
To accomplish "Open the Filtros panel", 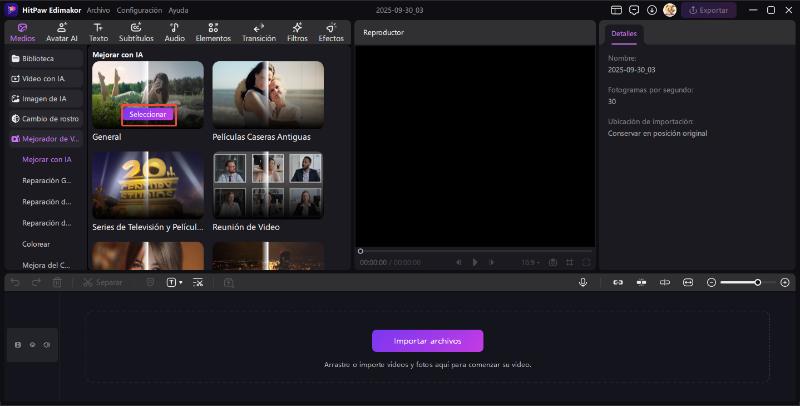I will (297, 32).
